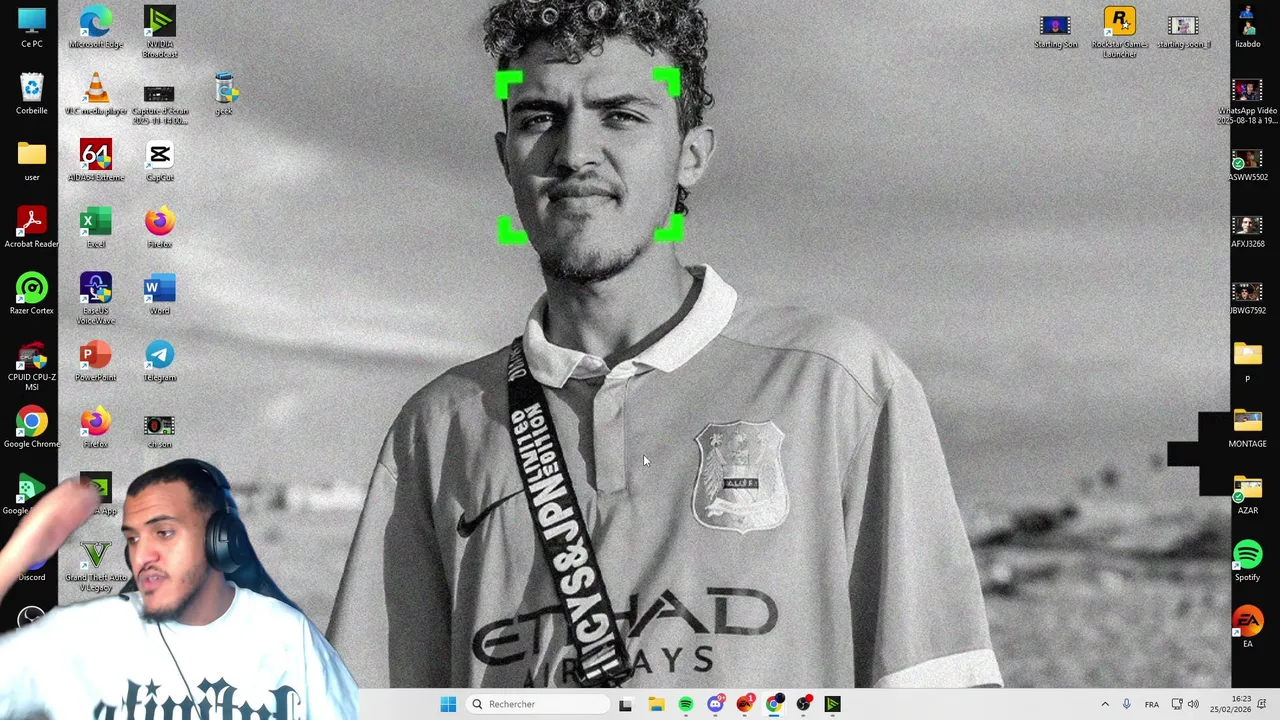
Task: Switch to NVIDIA Broadcast in taskbar
Action: [832, 704]
